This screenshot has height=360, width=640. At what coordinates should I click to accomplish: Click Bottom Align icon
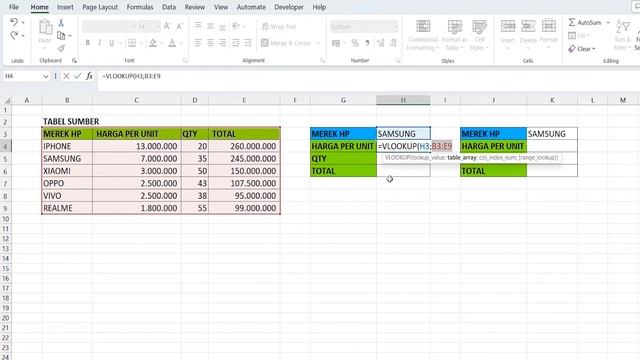click(222, 27)
